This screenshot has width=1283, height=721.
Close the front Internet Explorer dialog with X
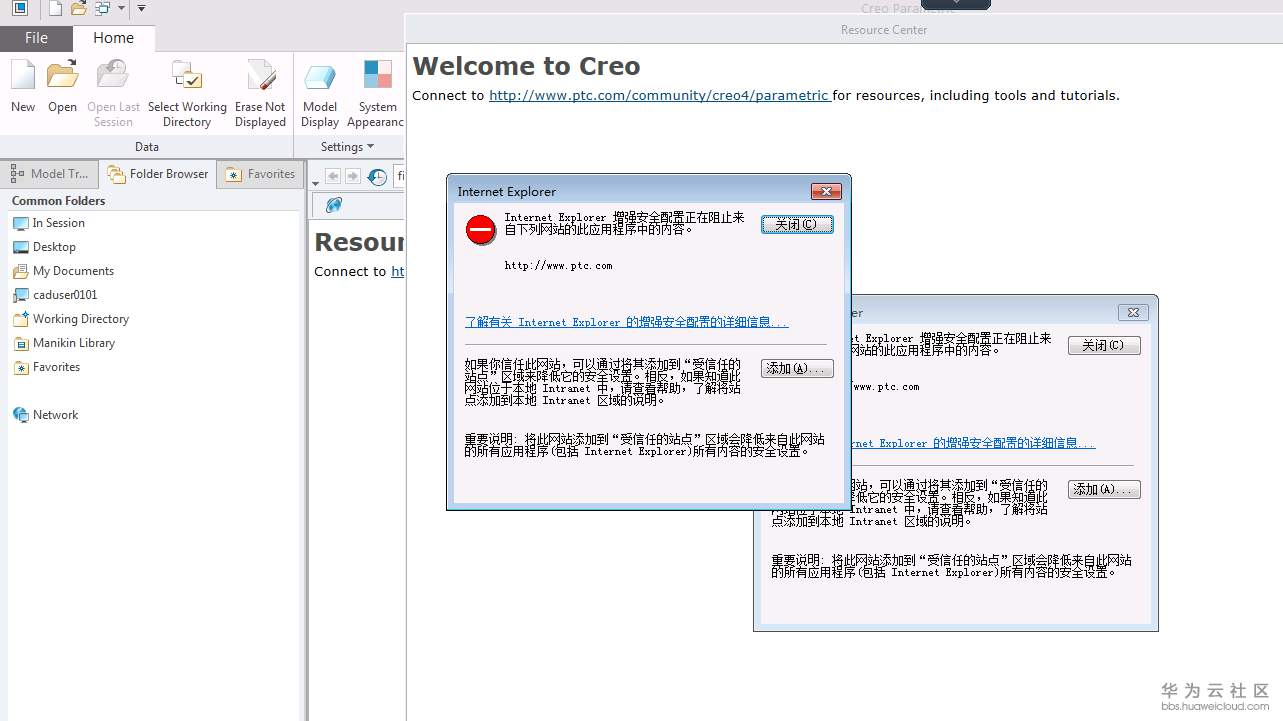826,191
